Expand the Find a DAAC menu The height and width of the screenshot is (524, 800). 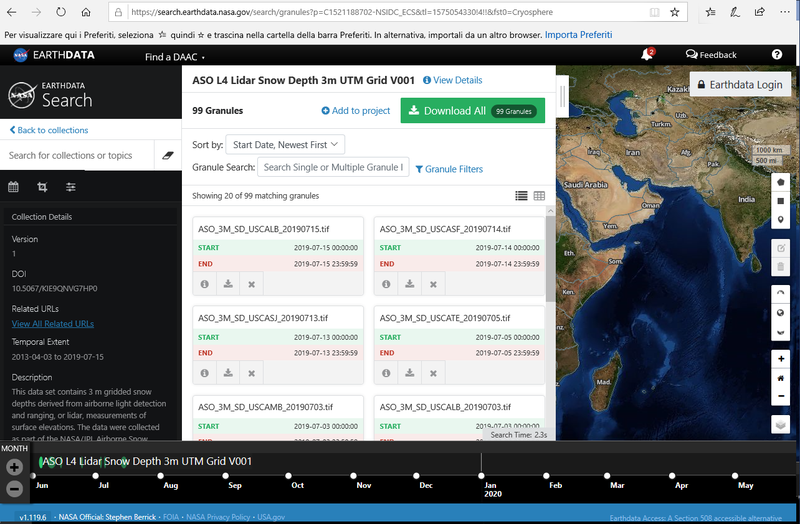click(x=174, y=57)
